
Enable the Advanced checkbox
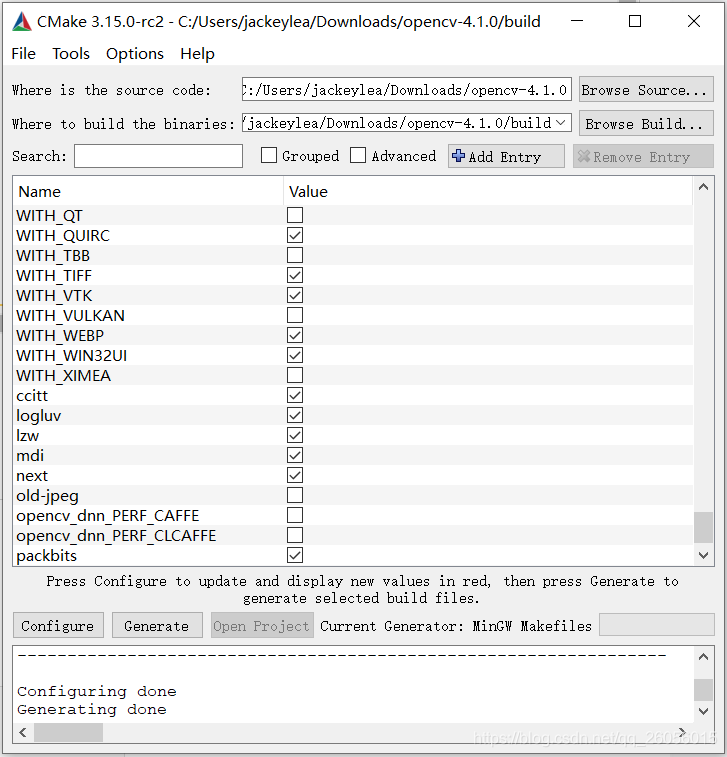(x=358, y=155)
